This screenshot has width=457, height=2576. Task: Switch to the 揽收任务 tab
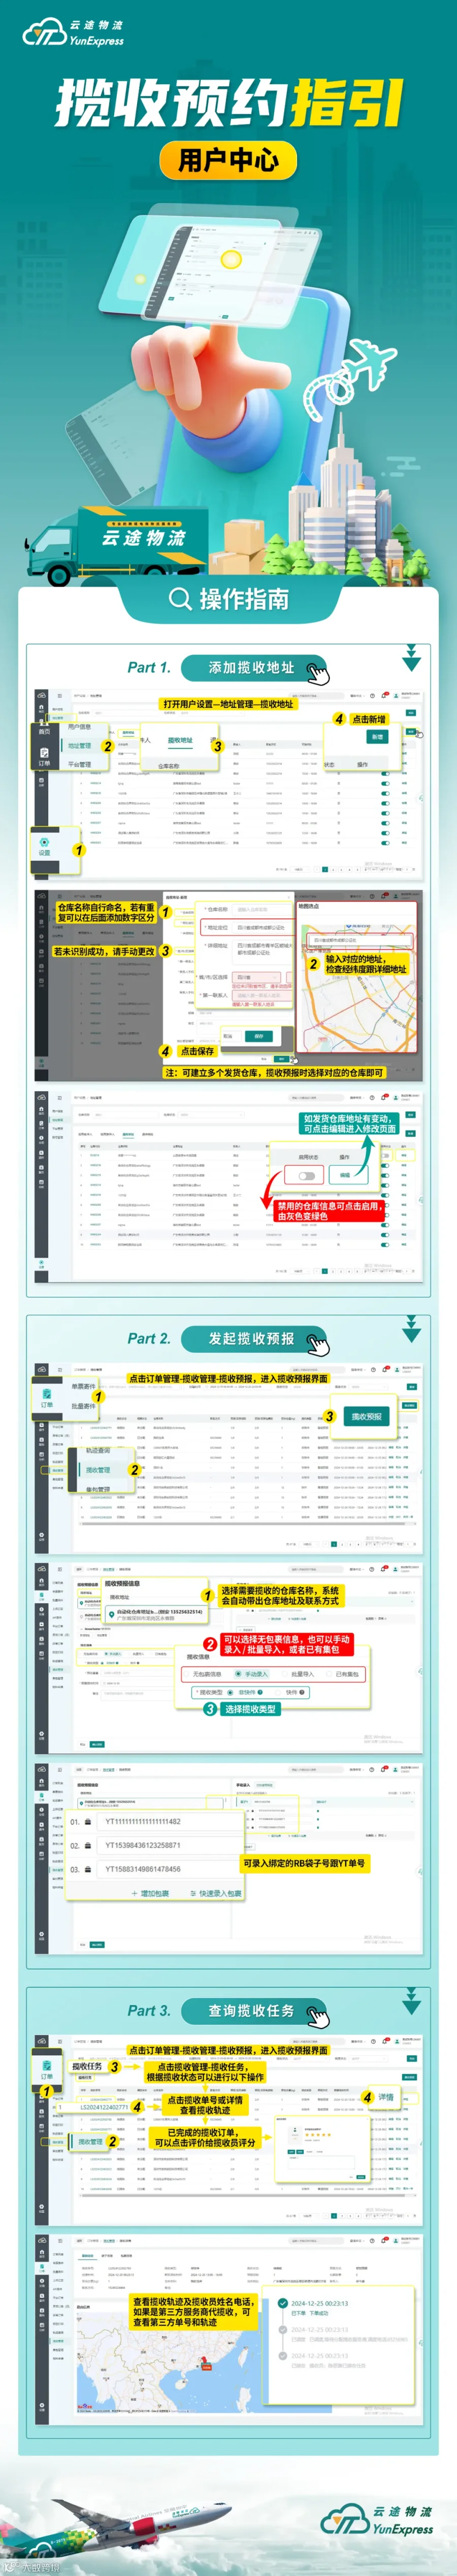pos(87,2066)
